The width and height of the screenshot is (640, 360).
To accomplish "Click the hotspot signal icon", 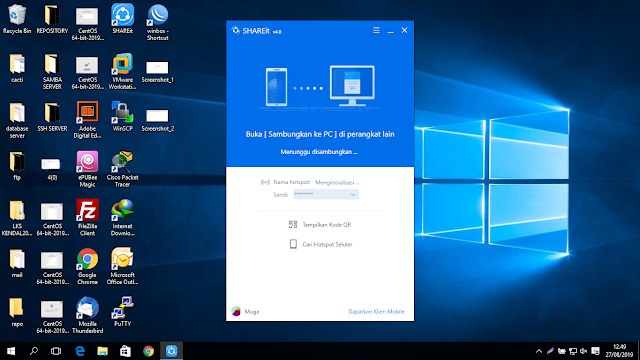I will click(x=265, y=182).
